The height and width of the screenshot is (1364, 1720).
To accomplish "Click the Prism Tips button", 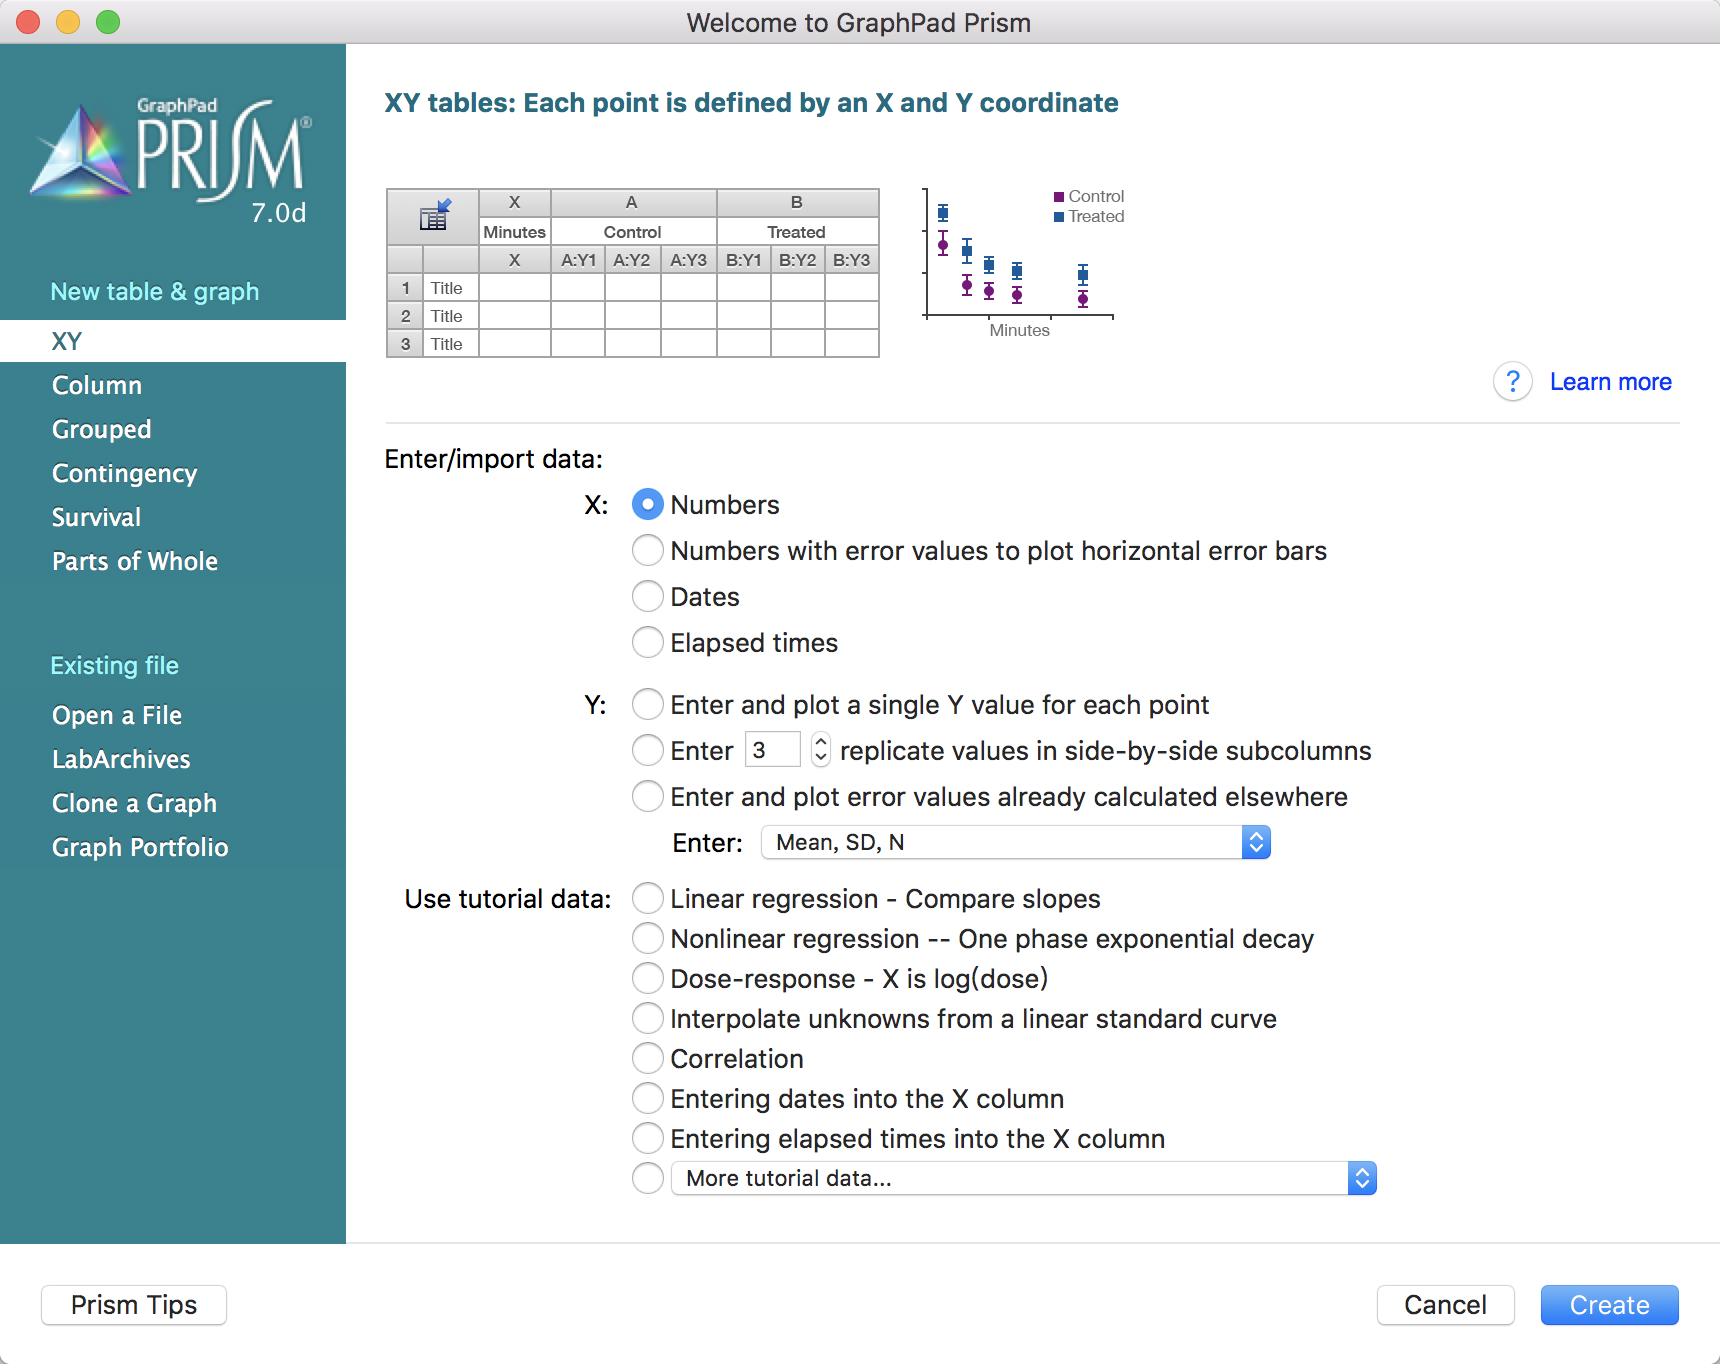I will click(134, 1305).
